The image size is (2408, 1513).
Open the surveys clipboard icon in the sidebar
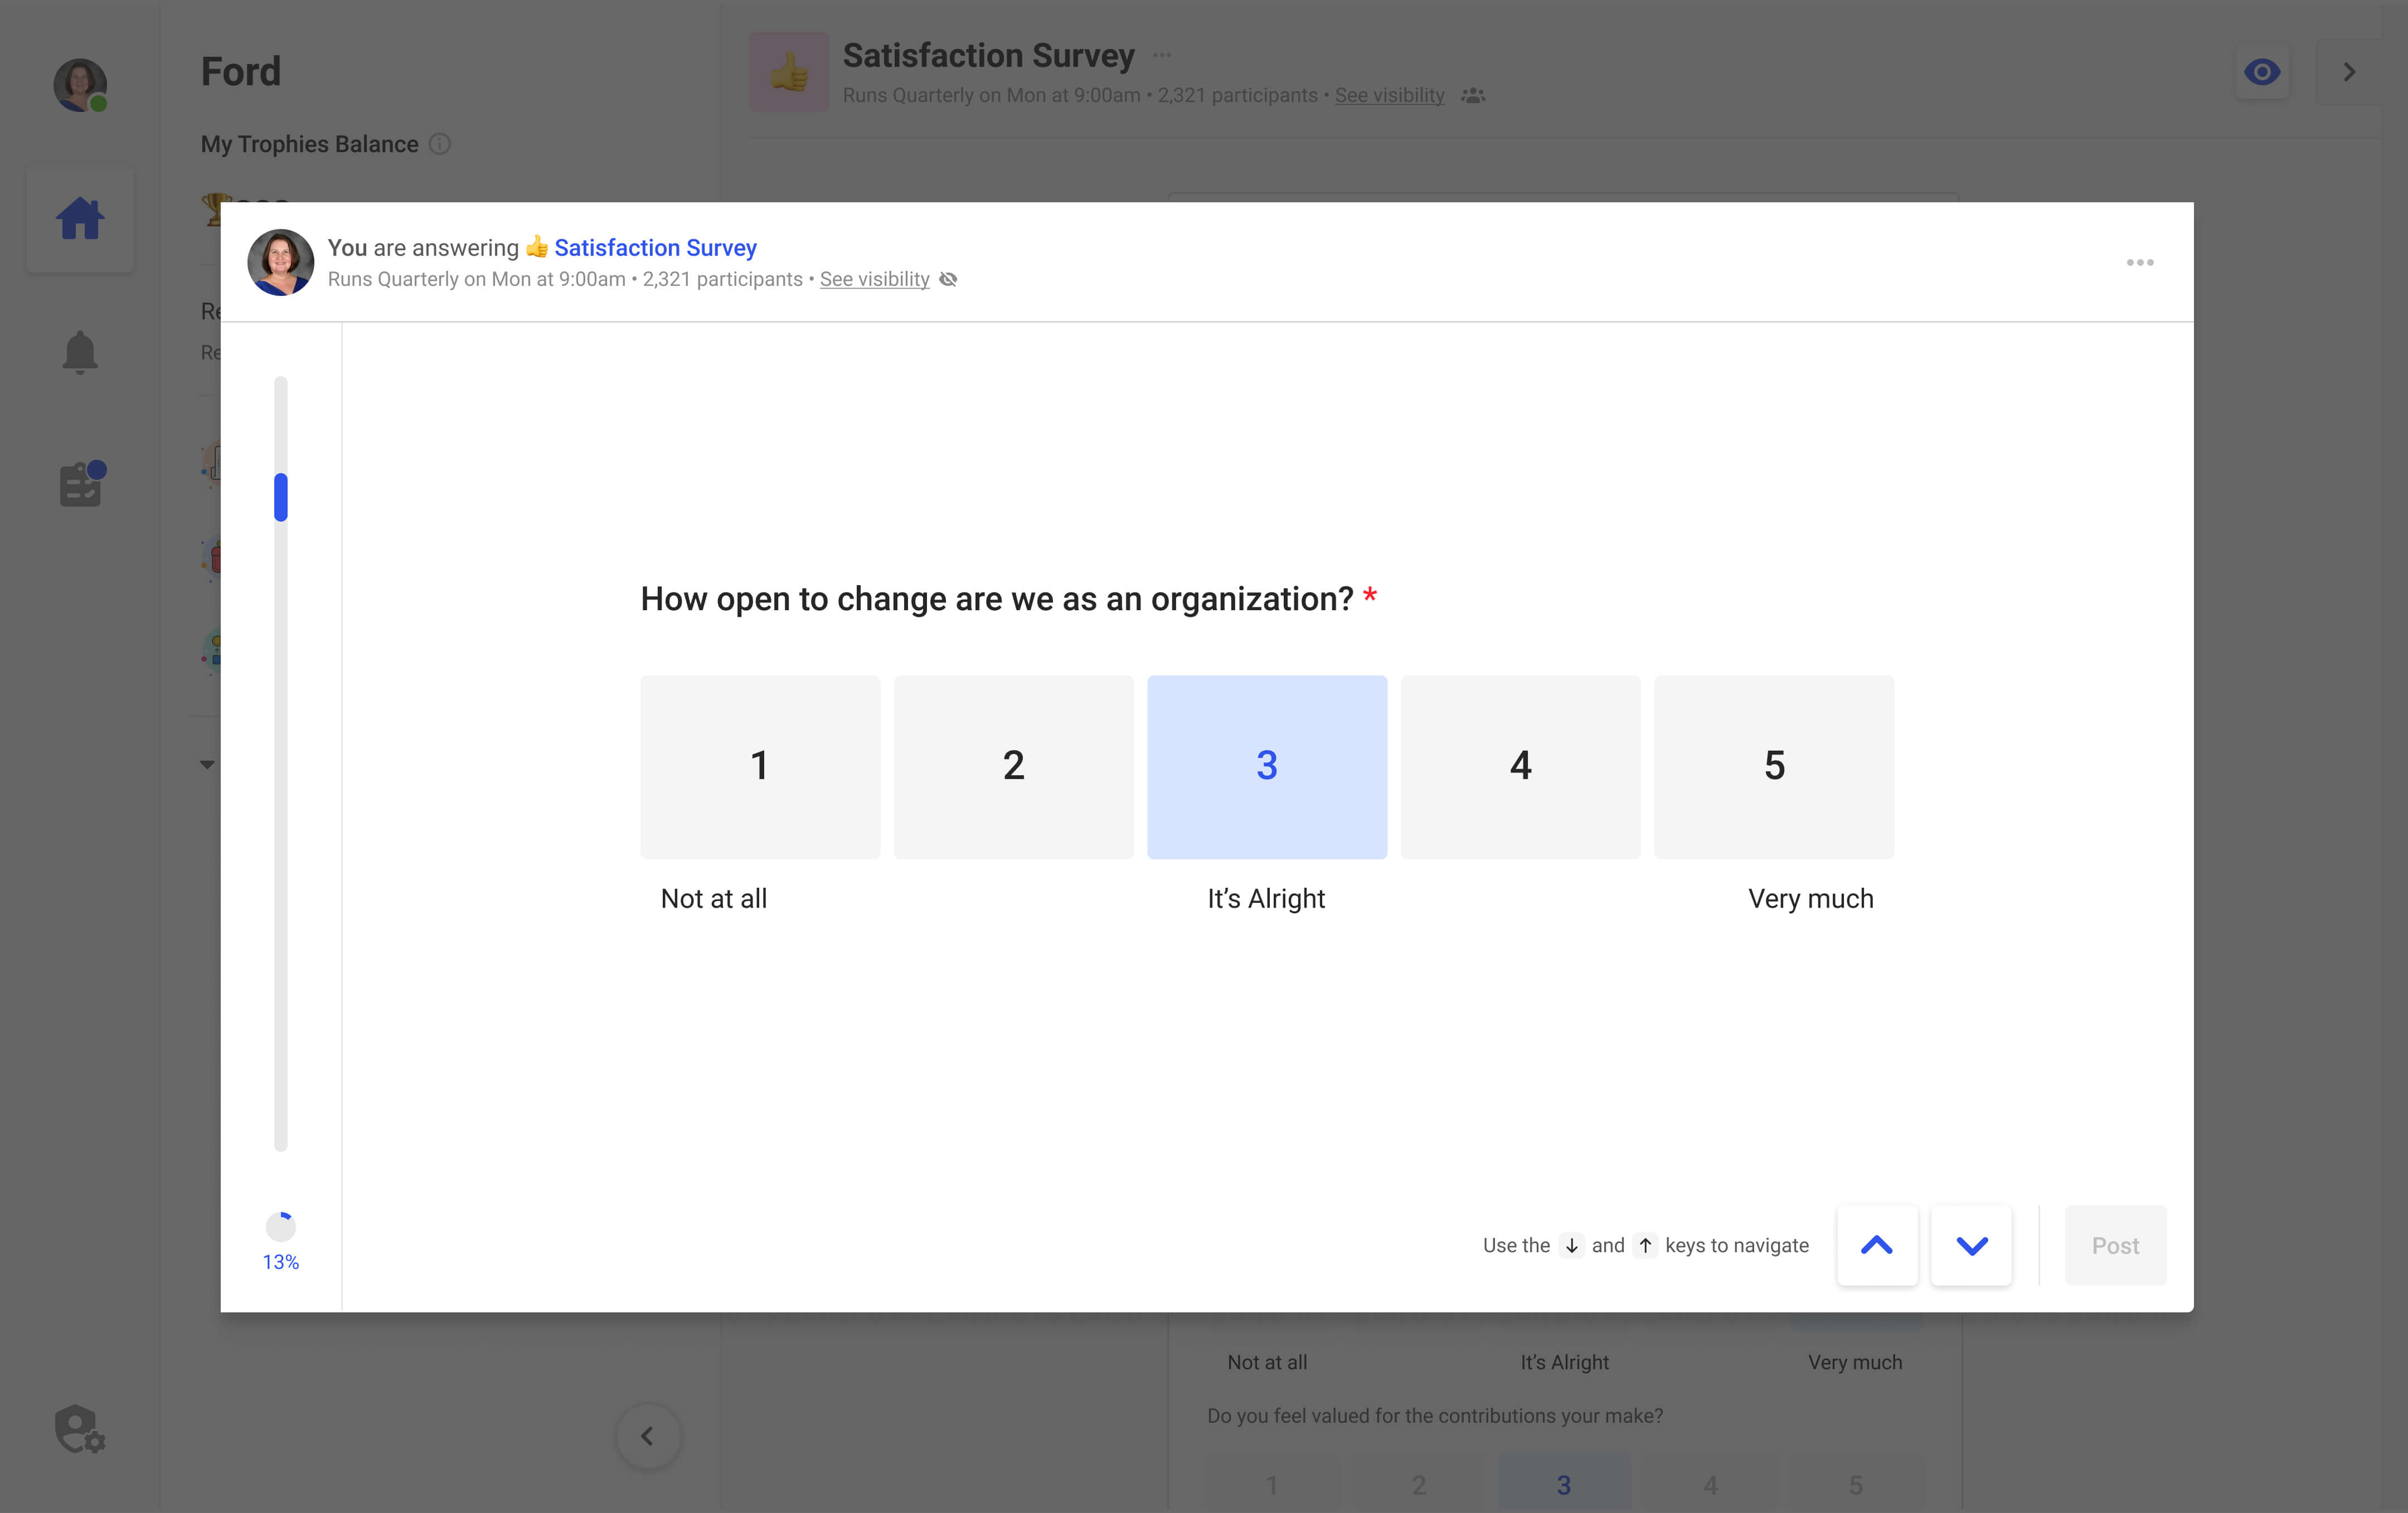tap(80, 484)
